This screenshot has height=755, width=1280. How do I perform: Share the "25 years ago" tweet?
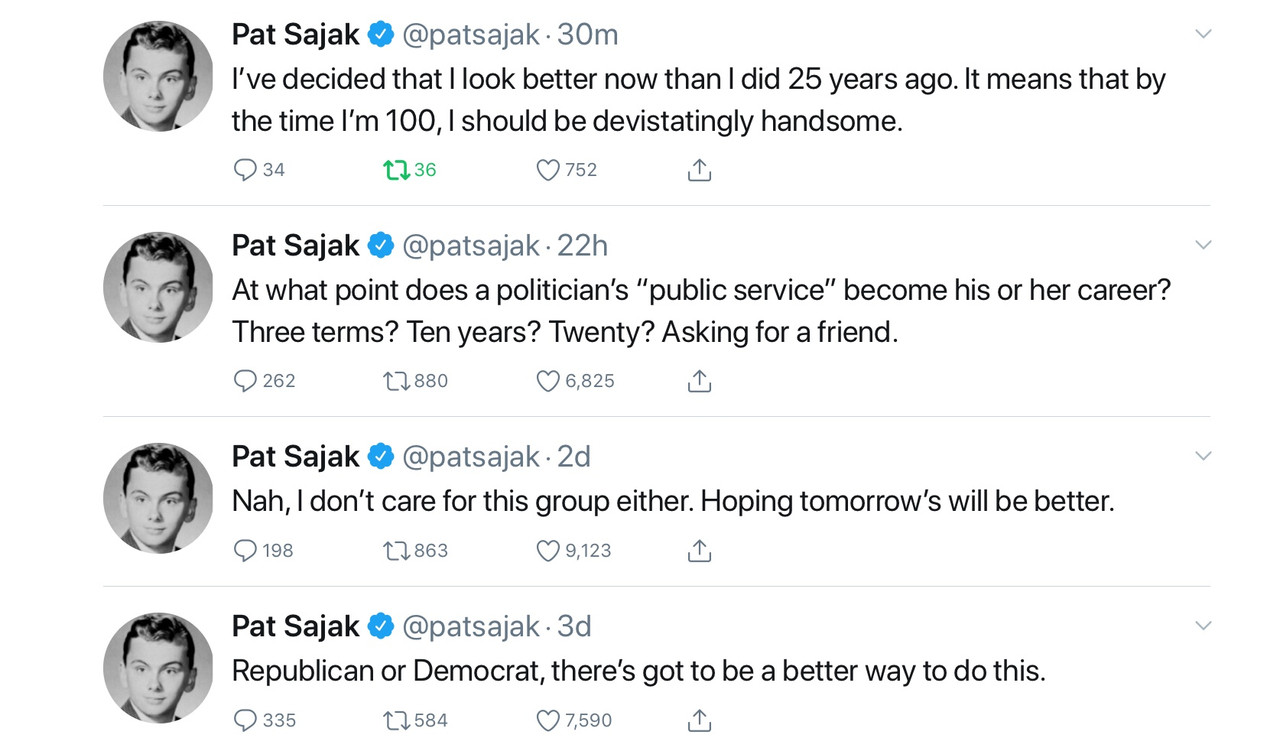(699, 170)
